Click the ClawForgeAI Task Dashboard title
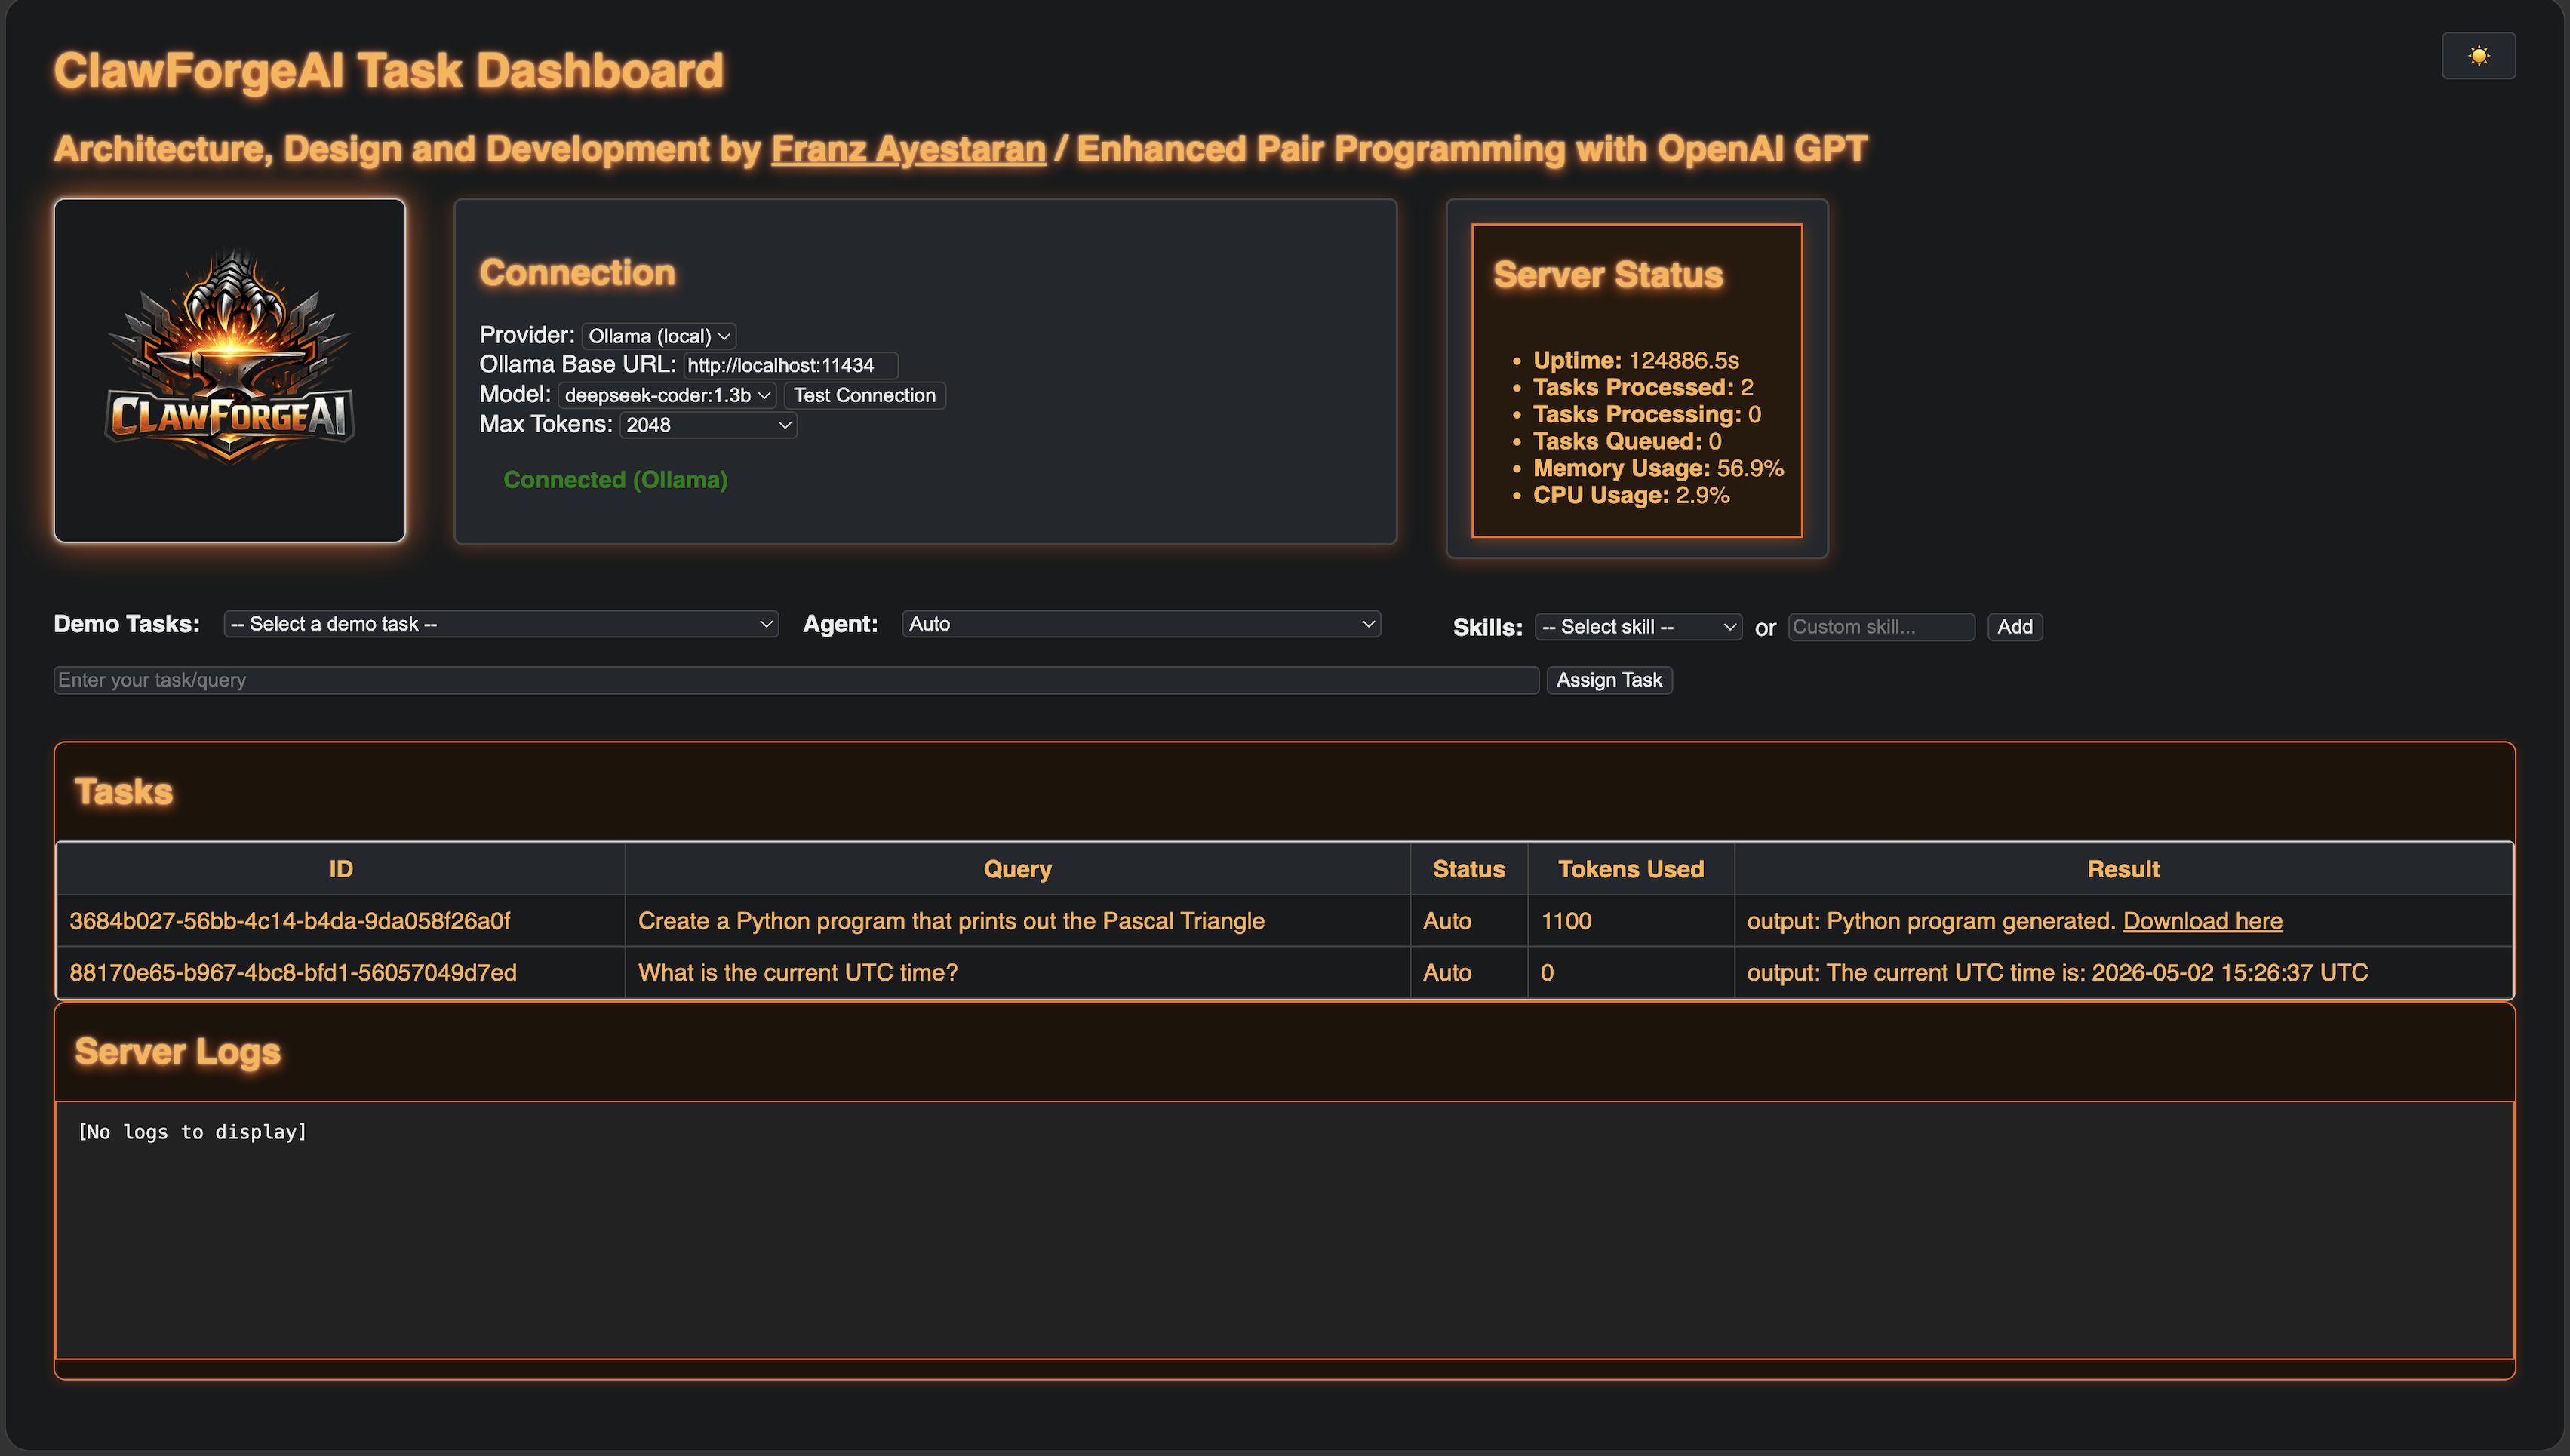Image resolution: width=2570 pixels, height=1456 pixels. pos(388,71)
